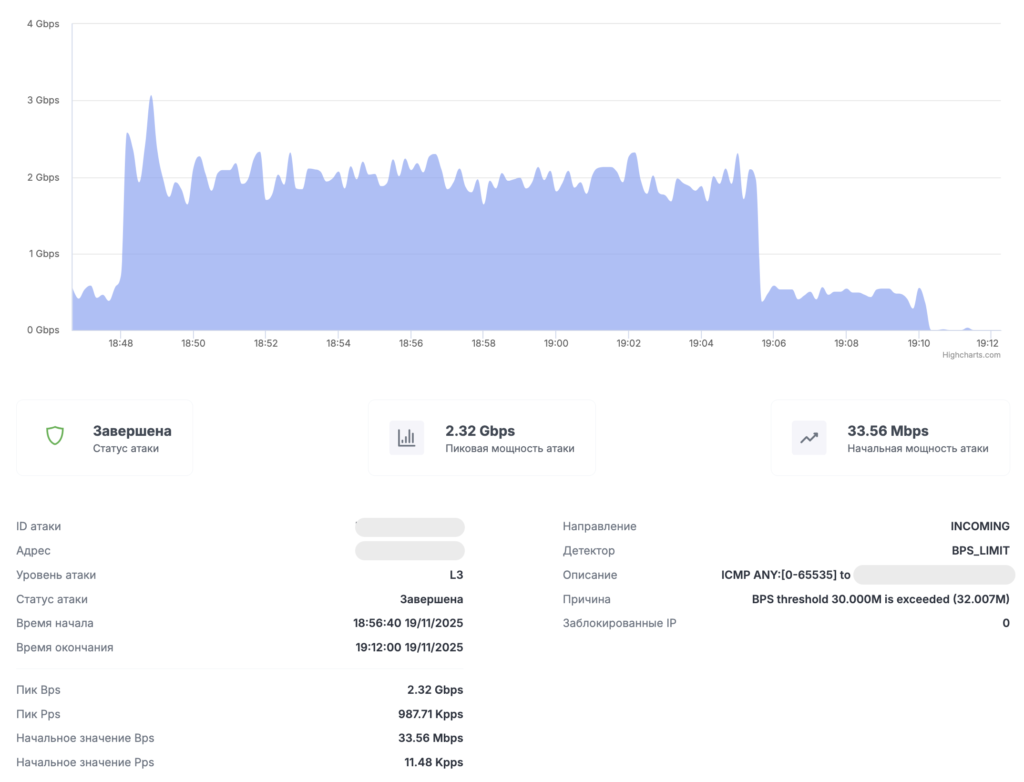
Task: Click the highest traffic spike near 3 Gbps
Action: (x=150, y=98)
